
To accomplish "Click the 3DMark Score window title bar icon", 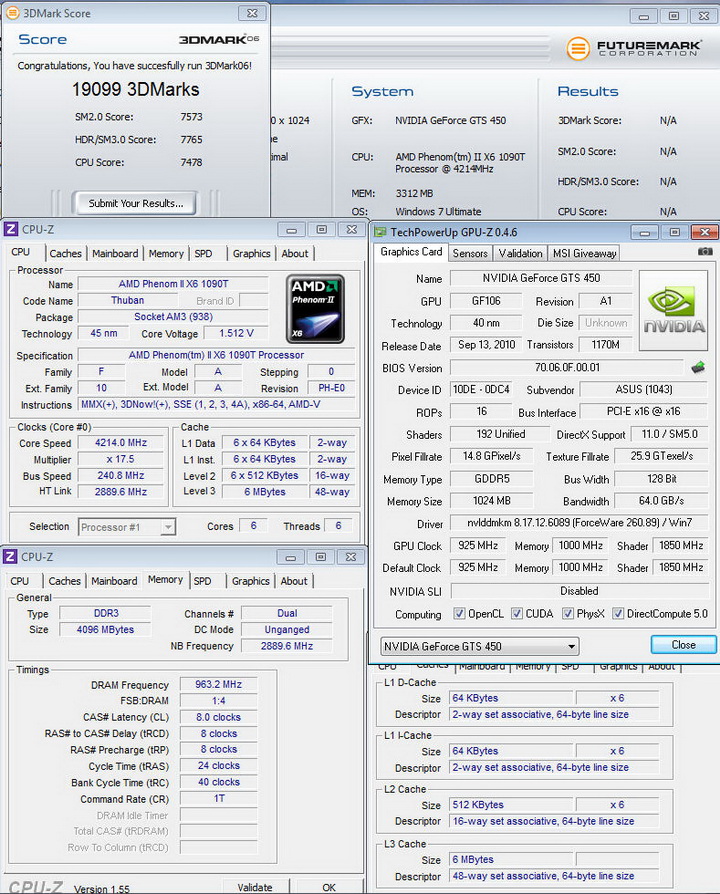I will 13,13.
